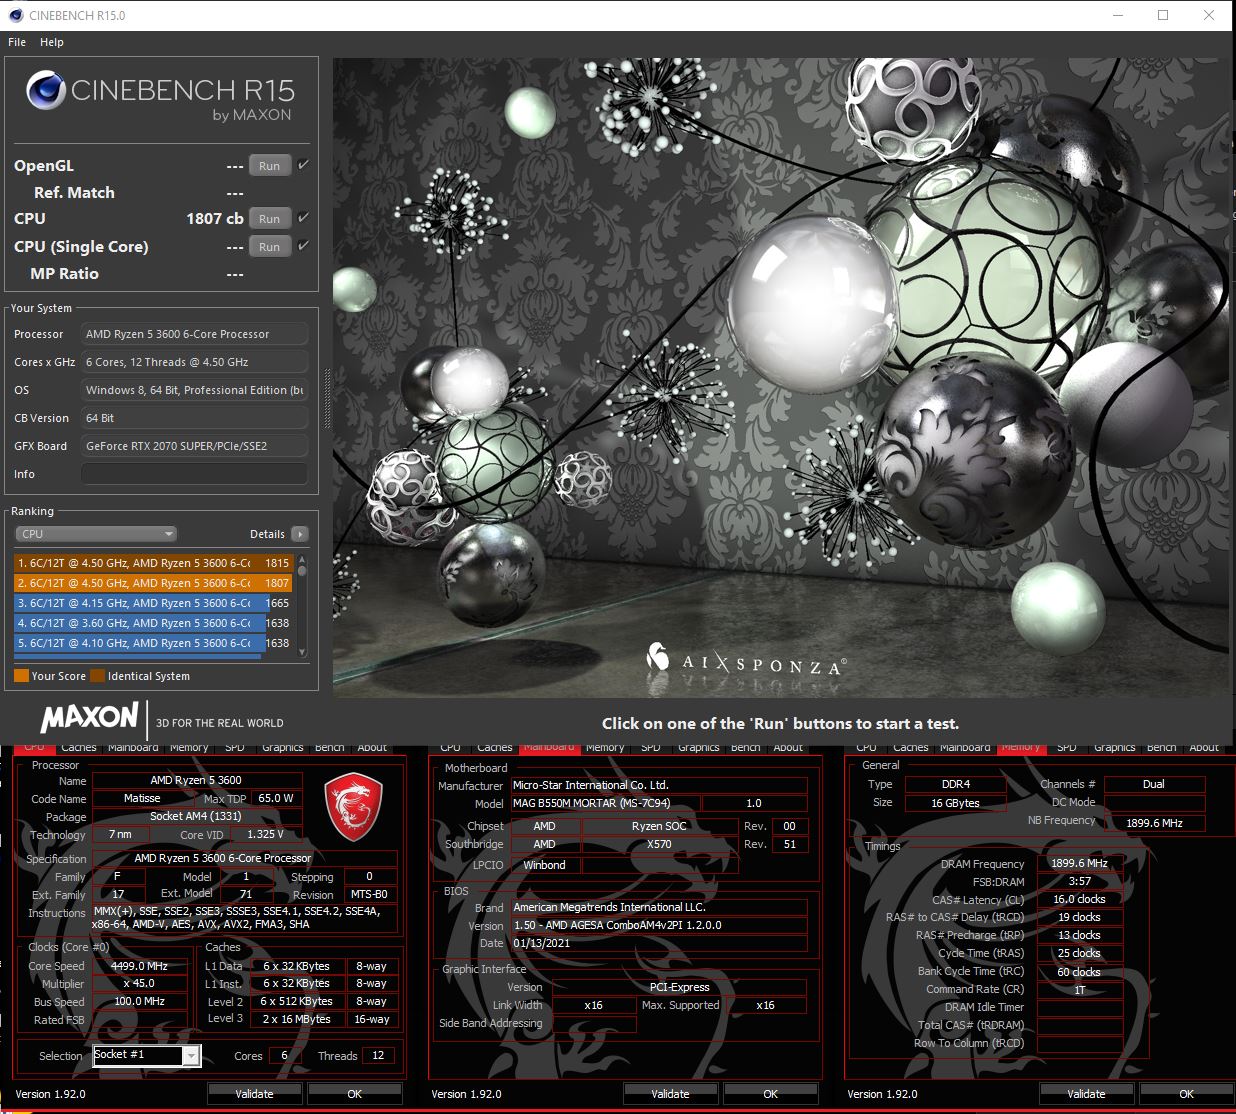The width and height of the screenshot is (1236, 1114).
Task: Click the motherboard Model MAG B550M MORTAR field
Action: coord(605,803)
